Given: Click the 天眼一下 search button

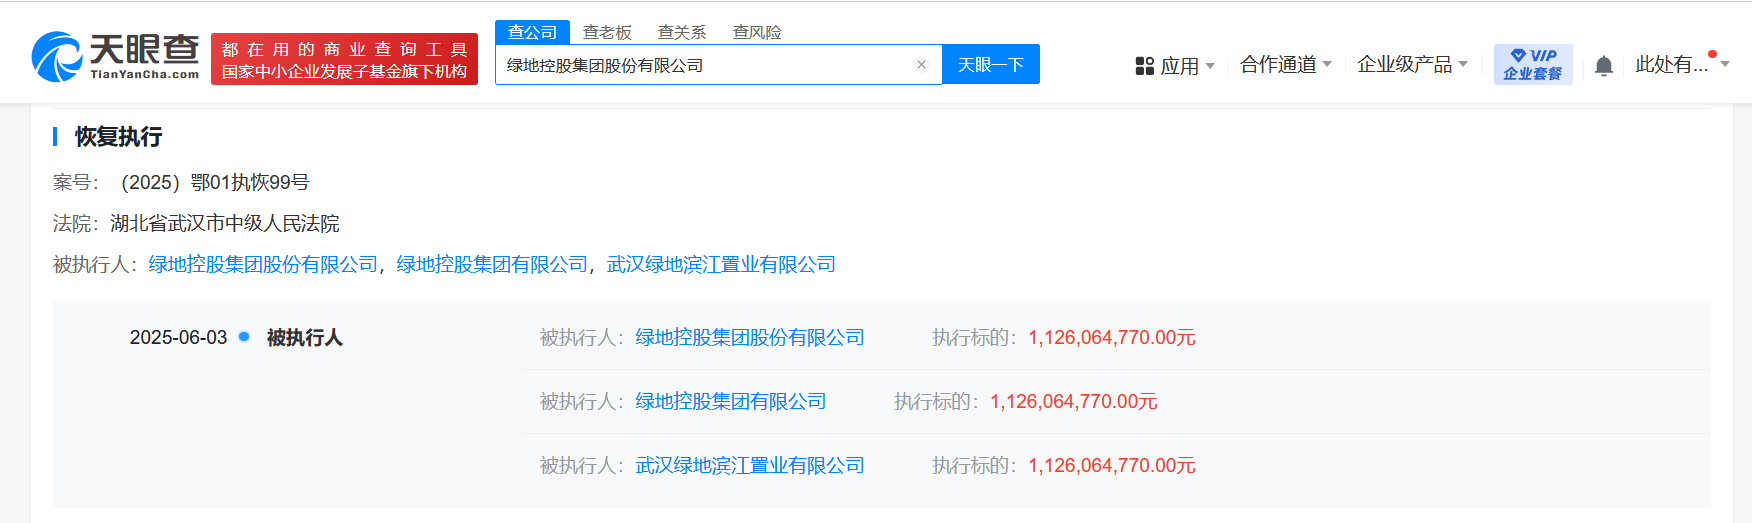Looking at the screenshot, I should (x=991, y=64).
